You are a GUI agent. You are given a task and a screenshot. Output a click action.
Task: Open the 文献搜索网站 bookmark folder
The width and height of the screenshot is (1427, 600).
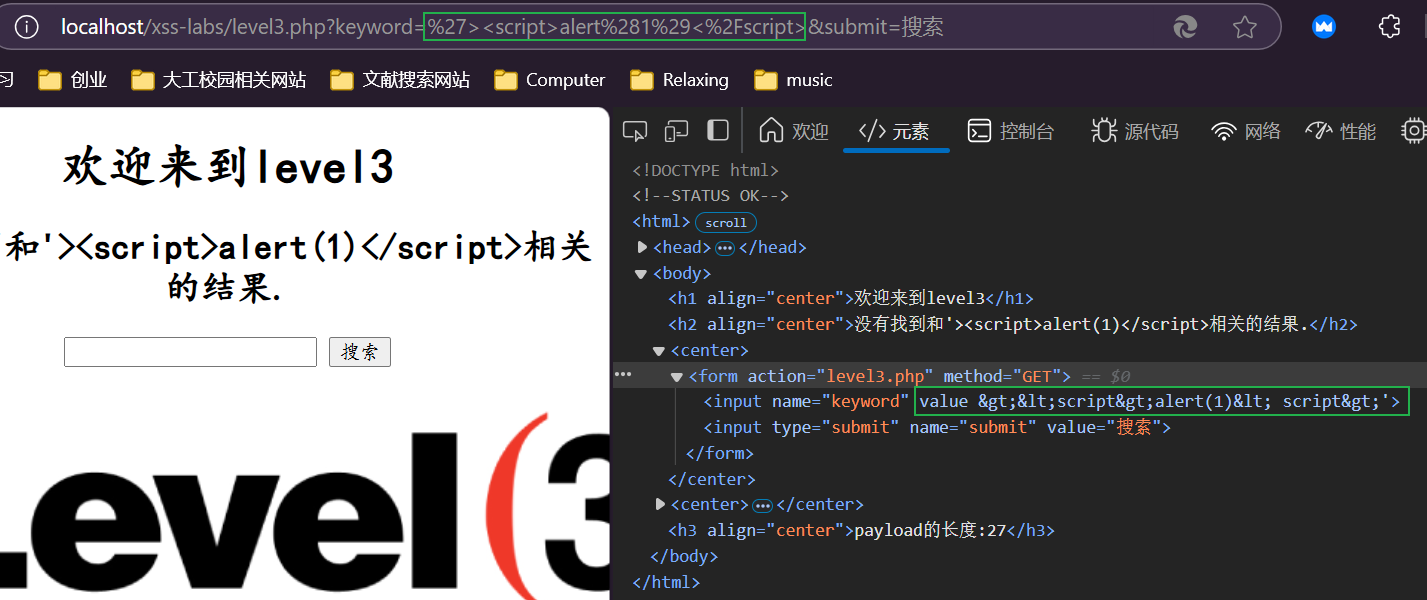400,80
